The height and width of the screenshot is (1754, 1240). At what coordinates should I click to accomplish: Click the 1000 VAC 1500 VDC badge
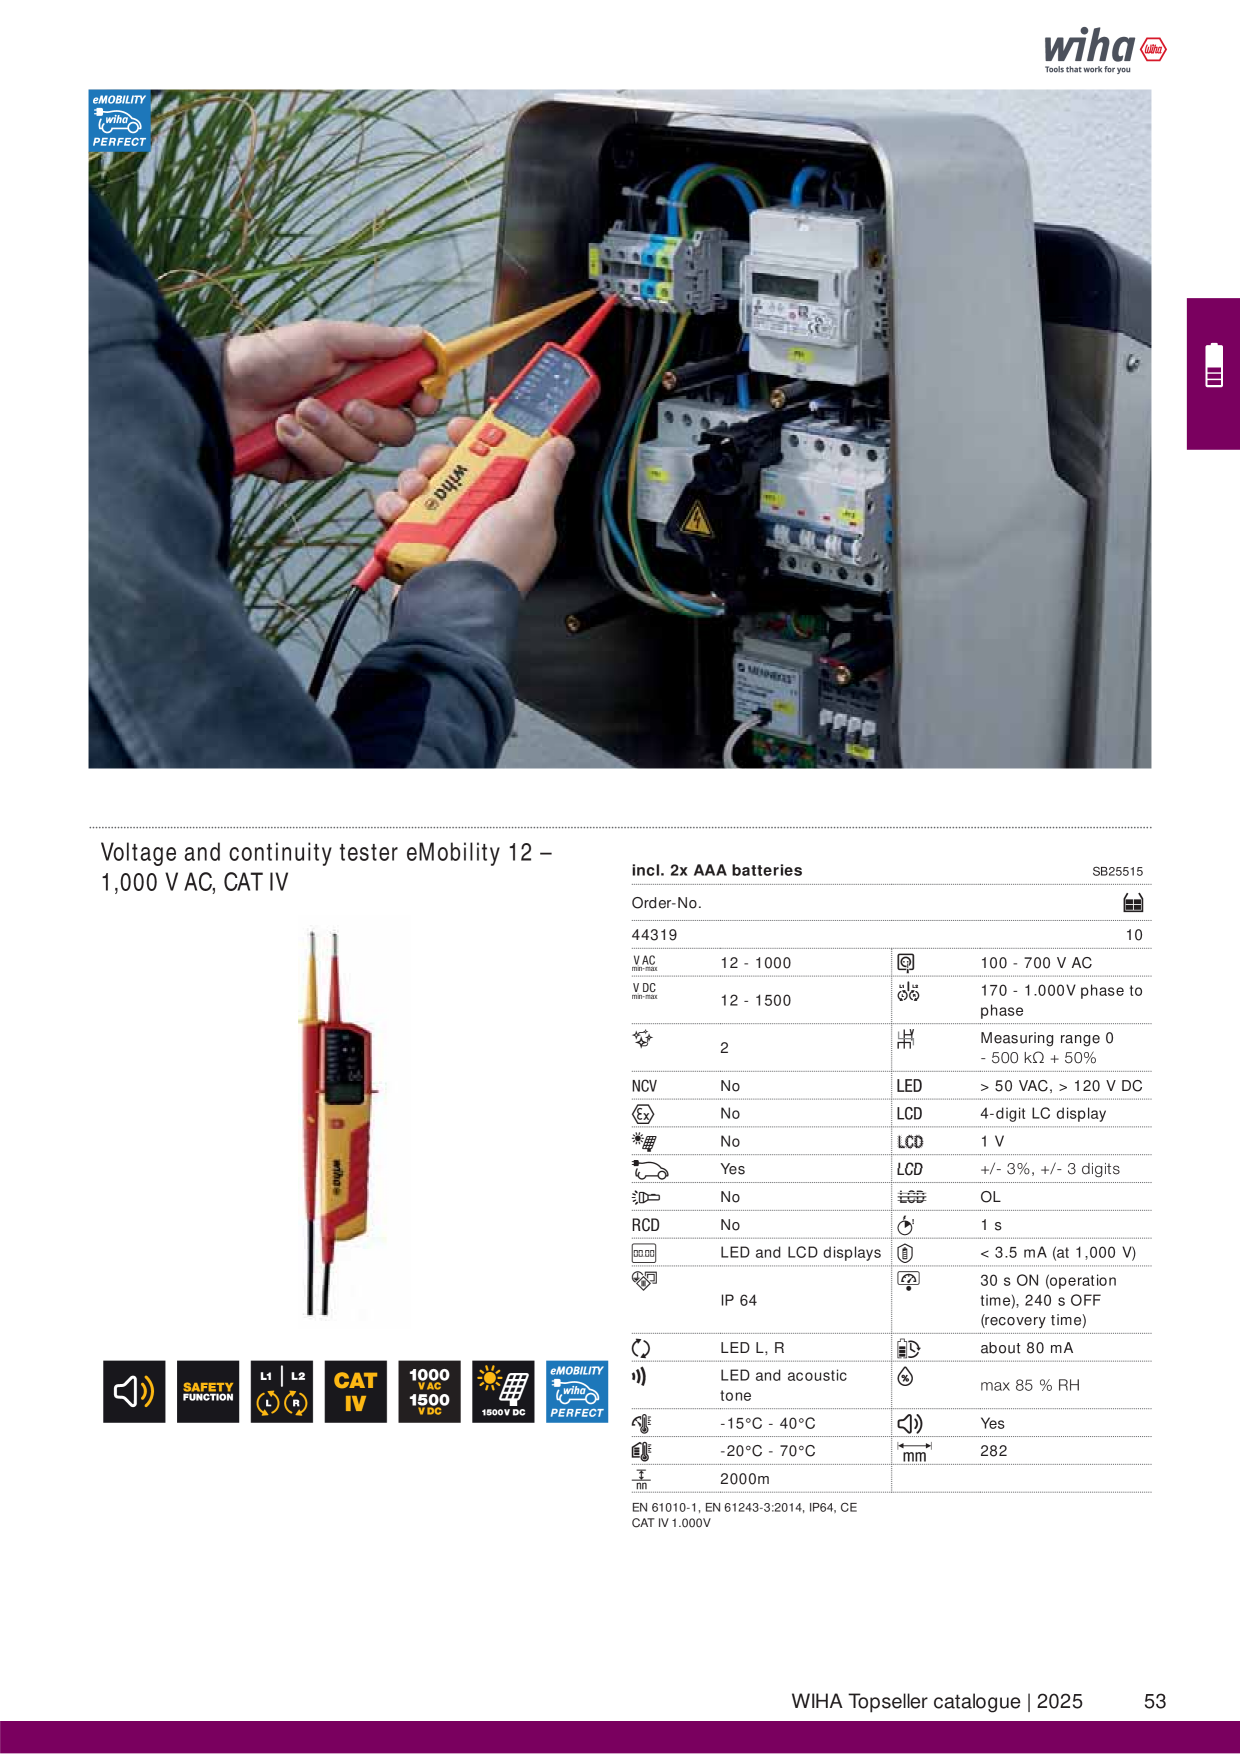click(429, 1391)
